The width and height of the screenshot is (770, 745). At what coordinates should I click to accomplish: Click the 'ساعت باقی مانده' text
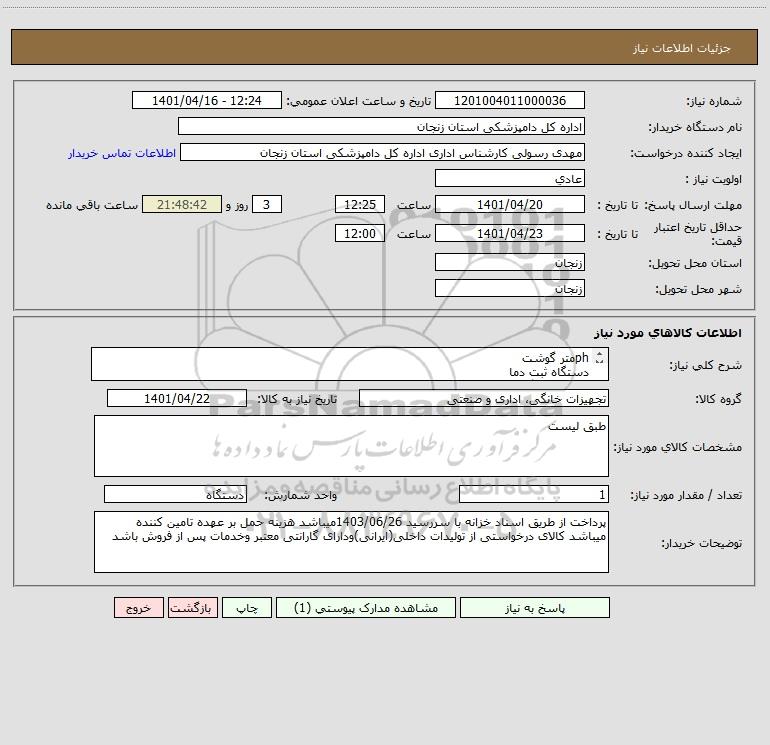coord(92,205)
